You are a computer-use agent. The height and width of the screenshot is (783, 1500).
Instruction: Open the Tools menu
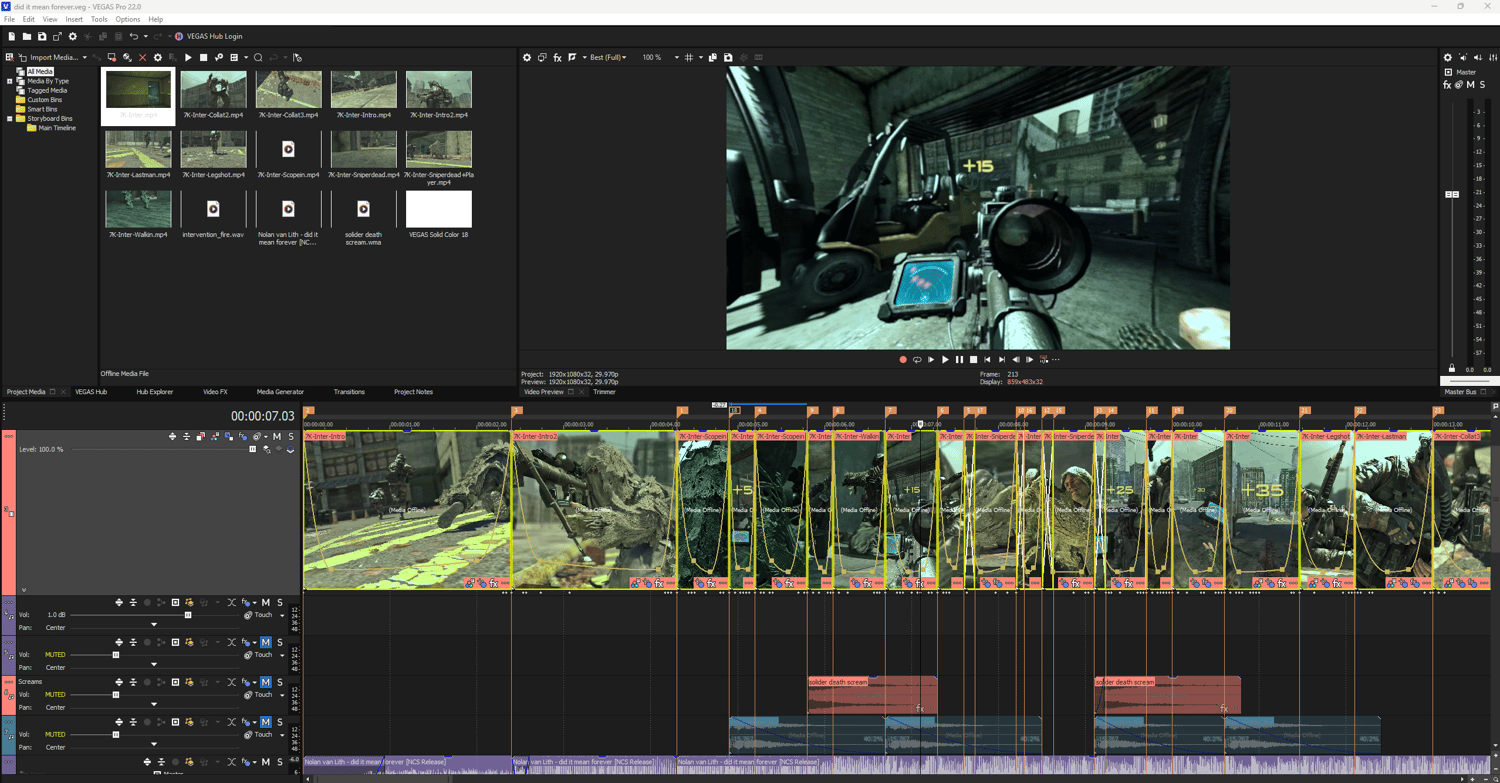(x=99, y=19)
